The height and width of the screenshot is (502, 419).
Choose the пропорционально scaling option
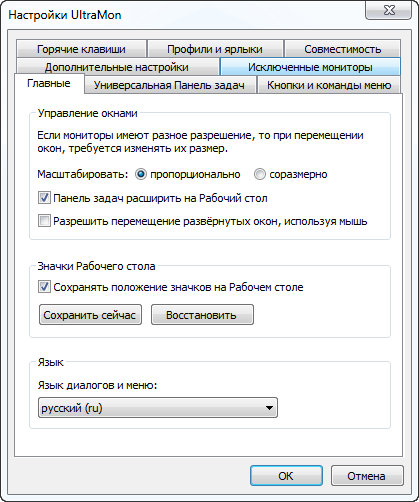141,174
